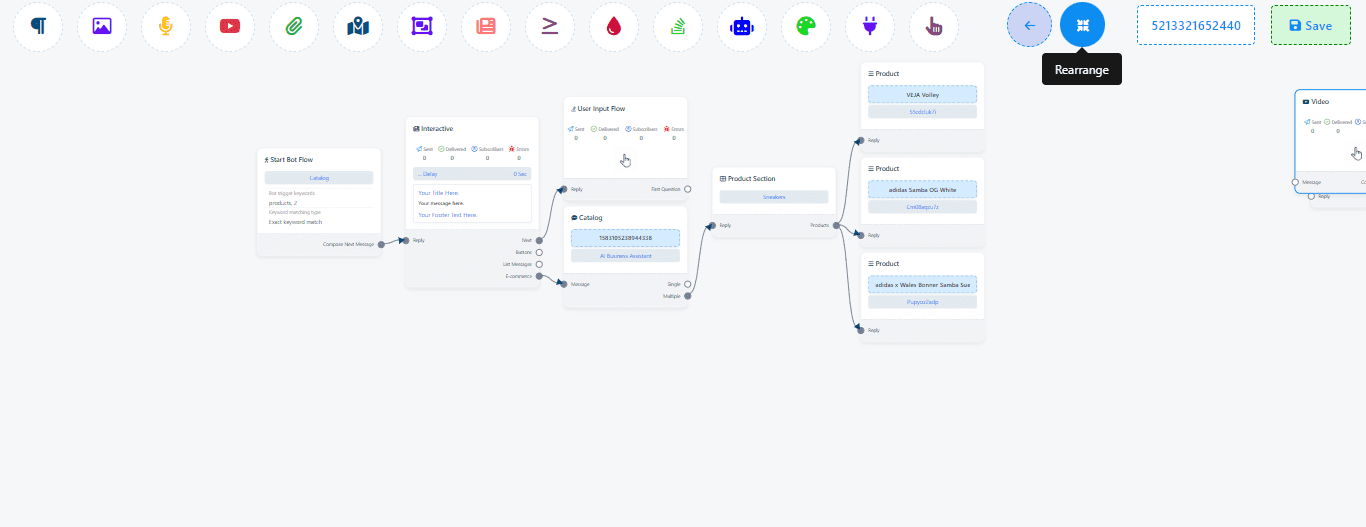Image resolution: width=1366 pixels, height=527 pixels.
Task: Click the Sneakers label in Product Section
Action: coord(774,197)
